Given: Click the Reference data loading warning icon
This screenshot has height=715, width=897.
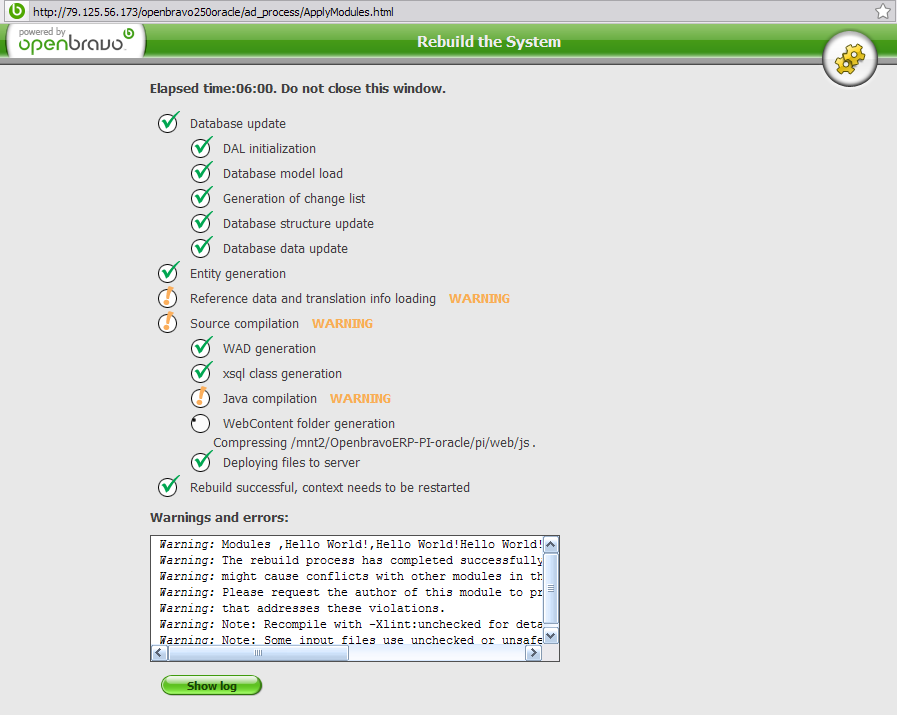Looking at the screenshot, I should (x=169, y=298).
